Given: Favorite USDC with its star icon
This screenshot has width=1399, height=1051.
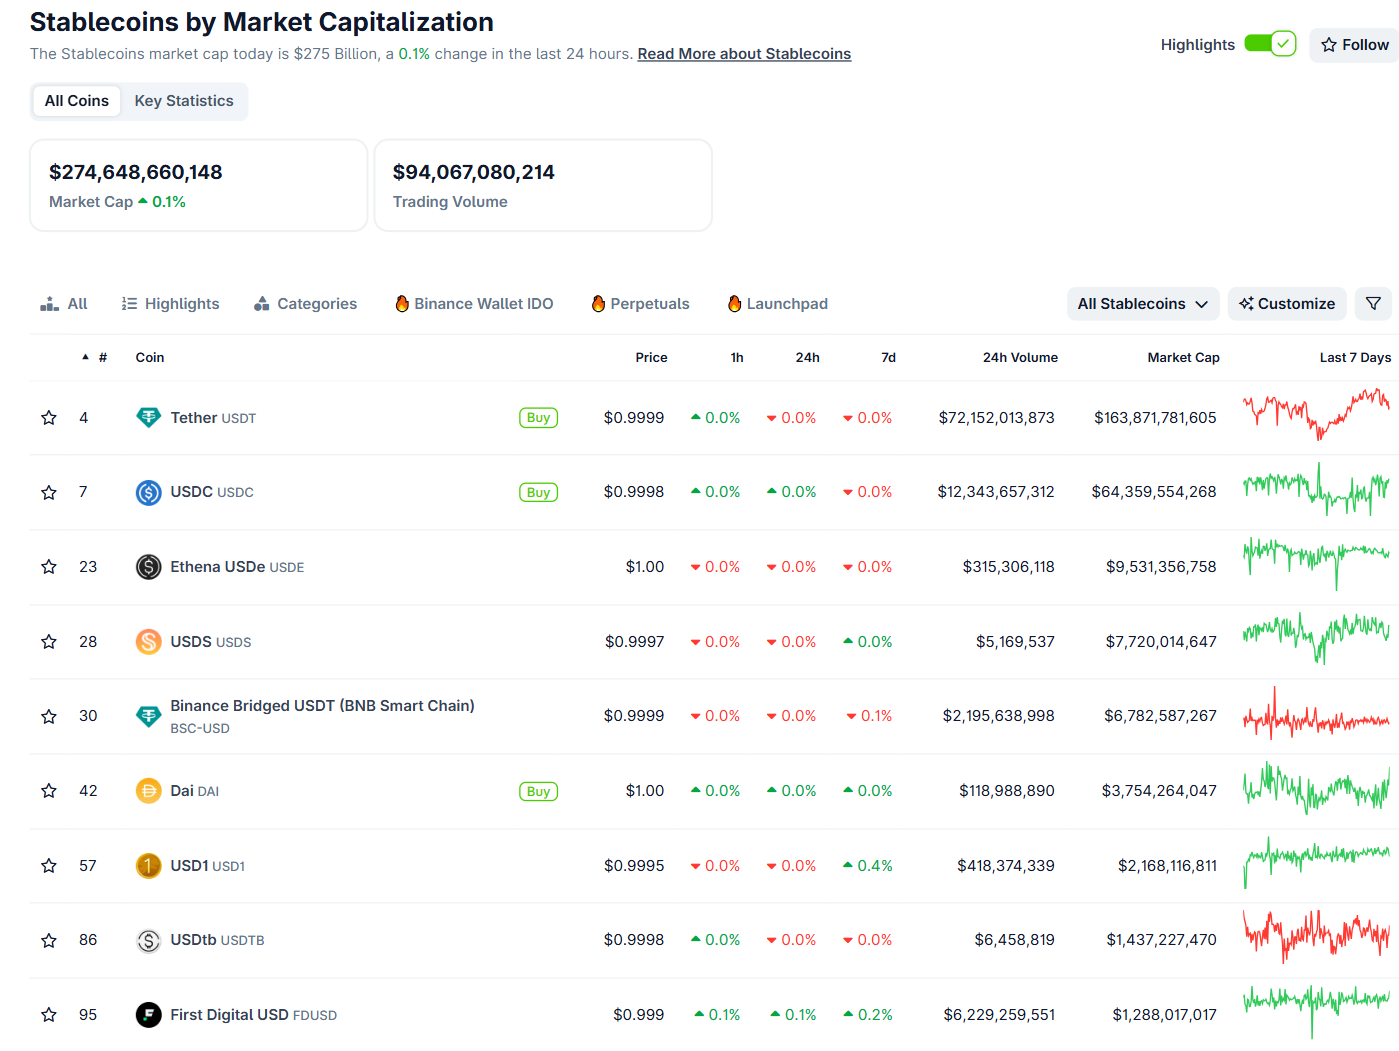Looking at the screenshot, I should coord(49,492).
